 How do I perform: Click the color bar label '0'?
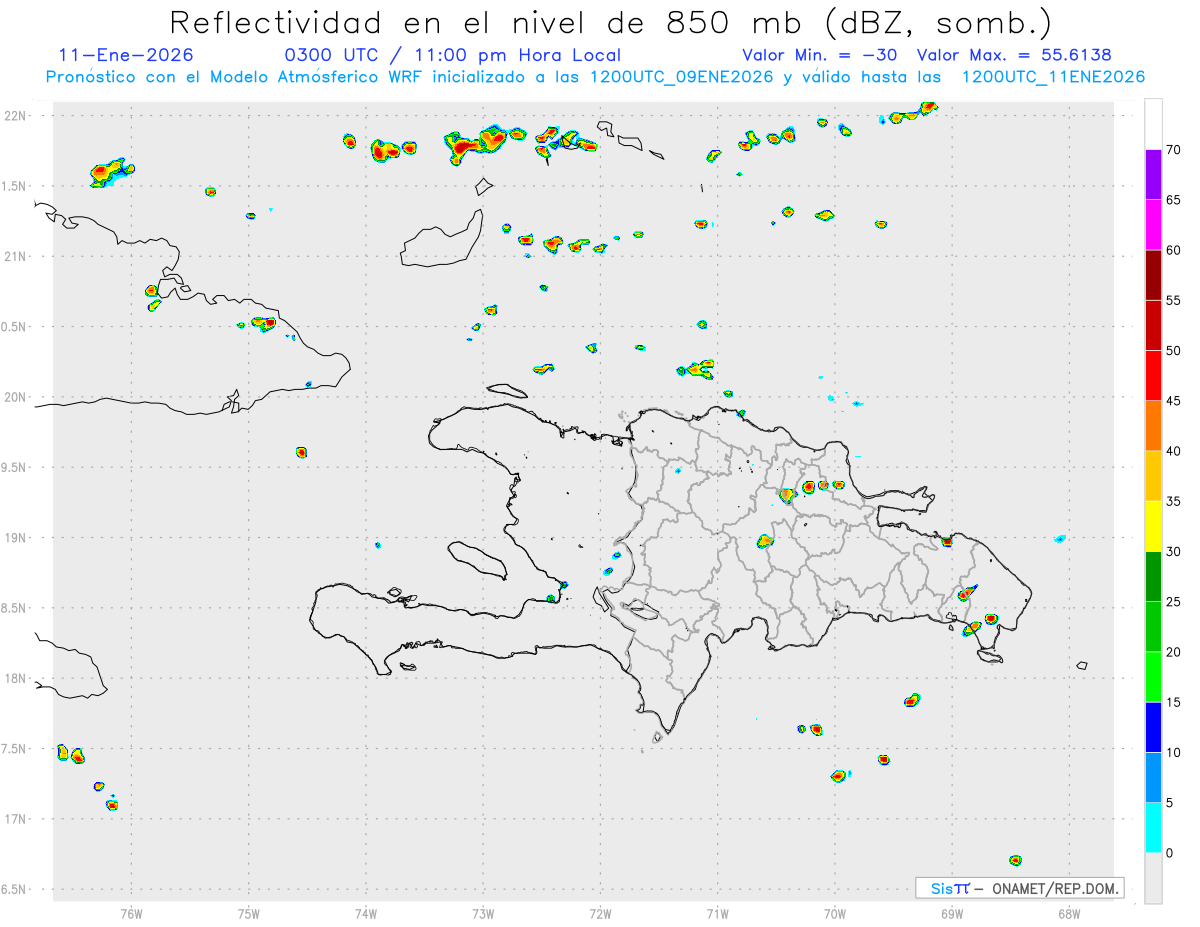(1171, 853)
